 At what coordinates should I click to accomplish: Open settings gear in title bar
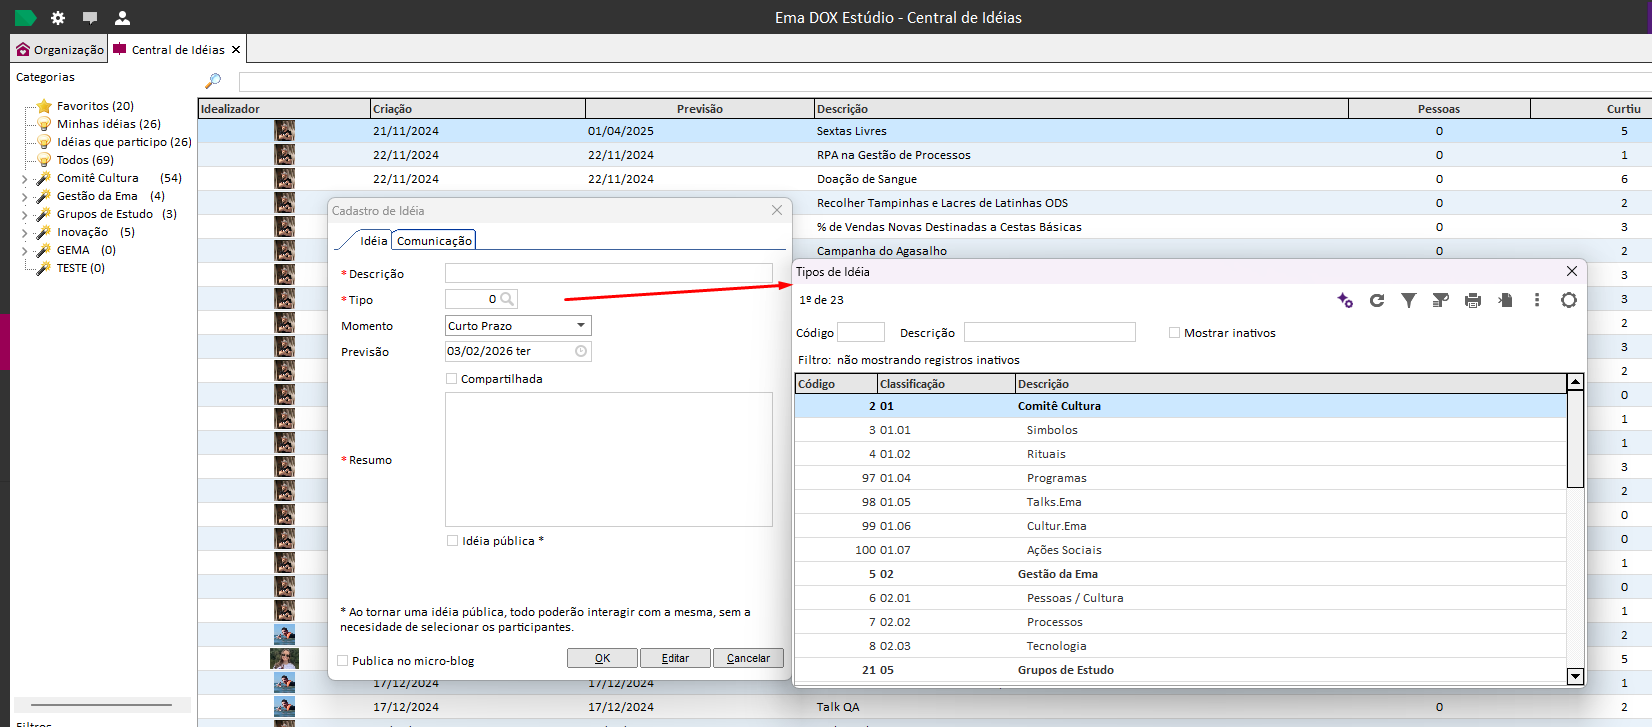pos(58,18)
